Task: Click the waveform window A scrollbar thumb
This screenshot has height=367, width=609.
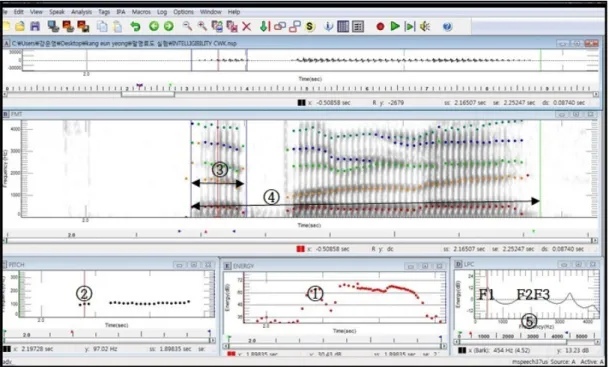Action: pos(148,94)
